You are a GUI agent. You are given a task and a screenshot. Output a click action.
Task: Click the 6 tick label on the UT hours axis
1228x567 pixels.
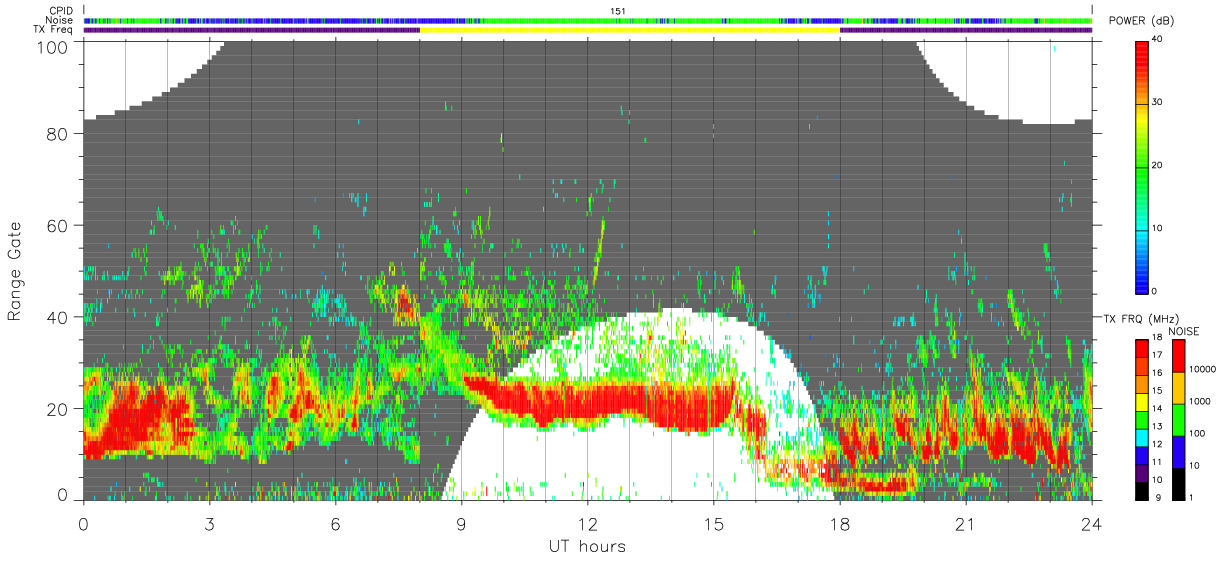pos(335,524)
